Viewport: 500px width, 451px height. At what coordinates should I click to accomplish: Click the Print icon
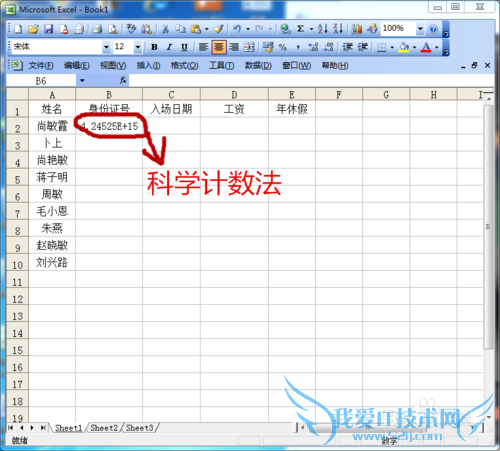(x=97, y=29)
